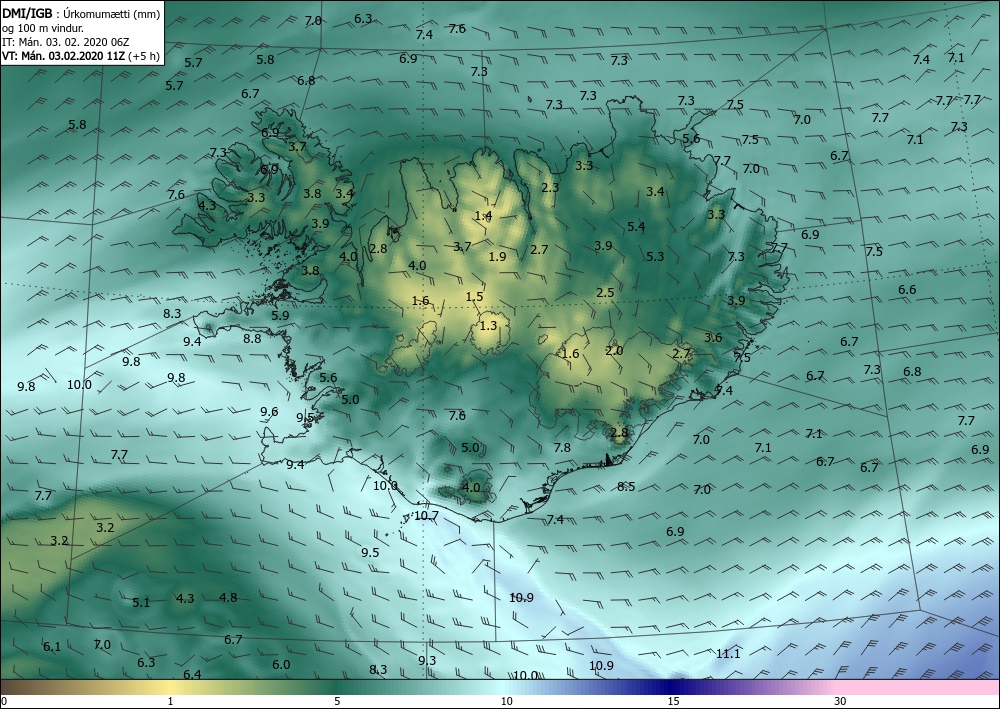Viewport: 1000px width, 709px height.
Task: Click the 2.0 value over the large glacier
Action: coord(614,351)
